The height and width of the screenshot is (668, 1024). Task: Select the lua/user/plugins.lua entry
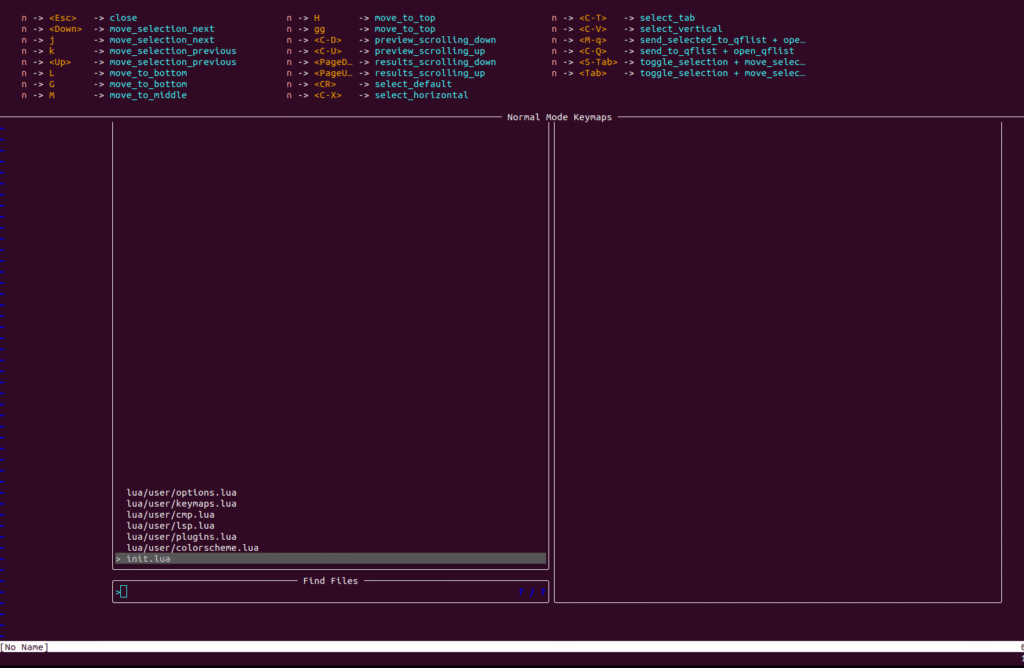tap(181, 537)
